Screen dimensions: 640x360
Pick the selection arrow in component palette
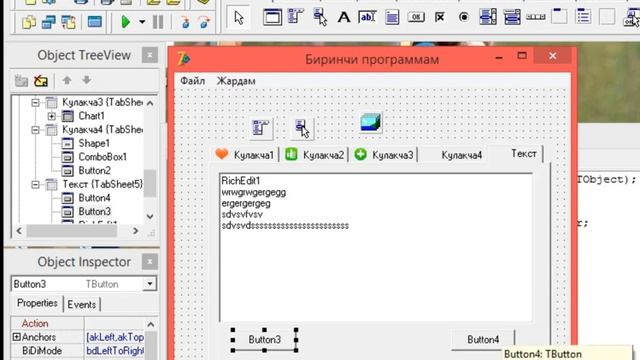239,18
